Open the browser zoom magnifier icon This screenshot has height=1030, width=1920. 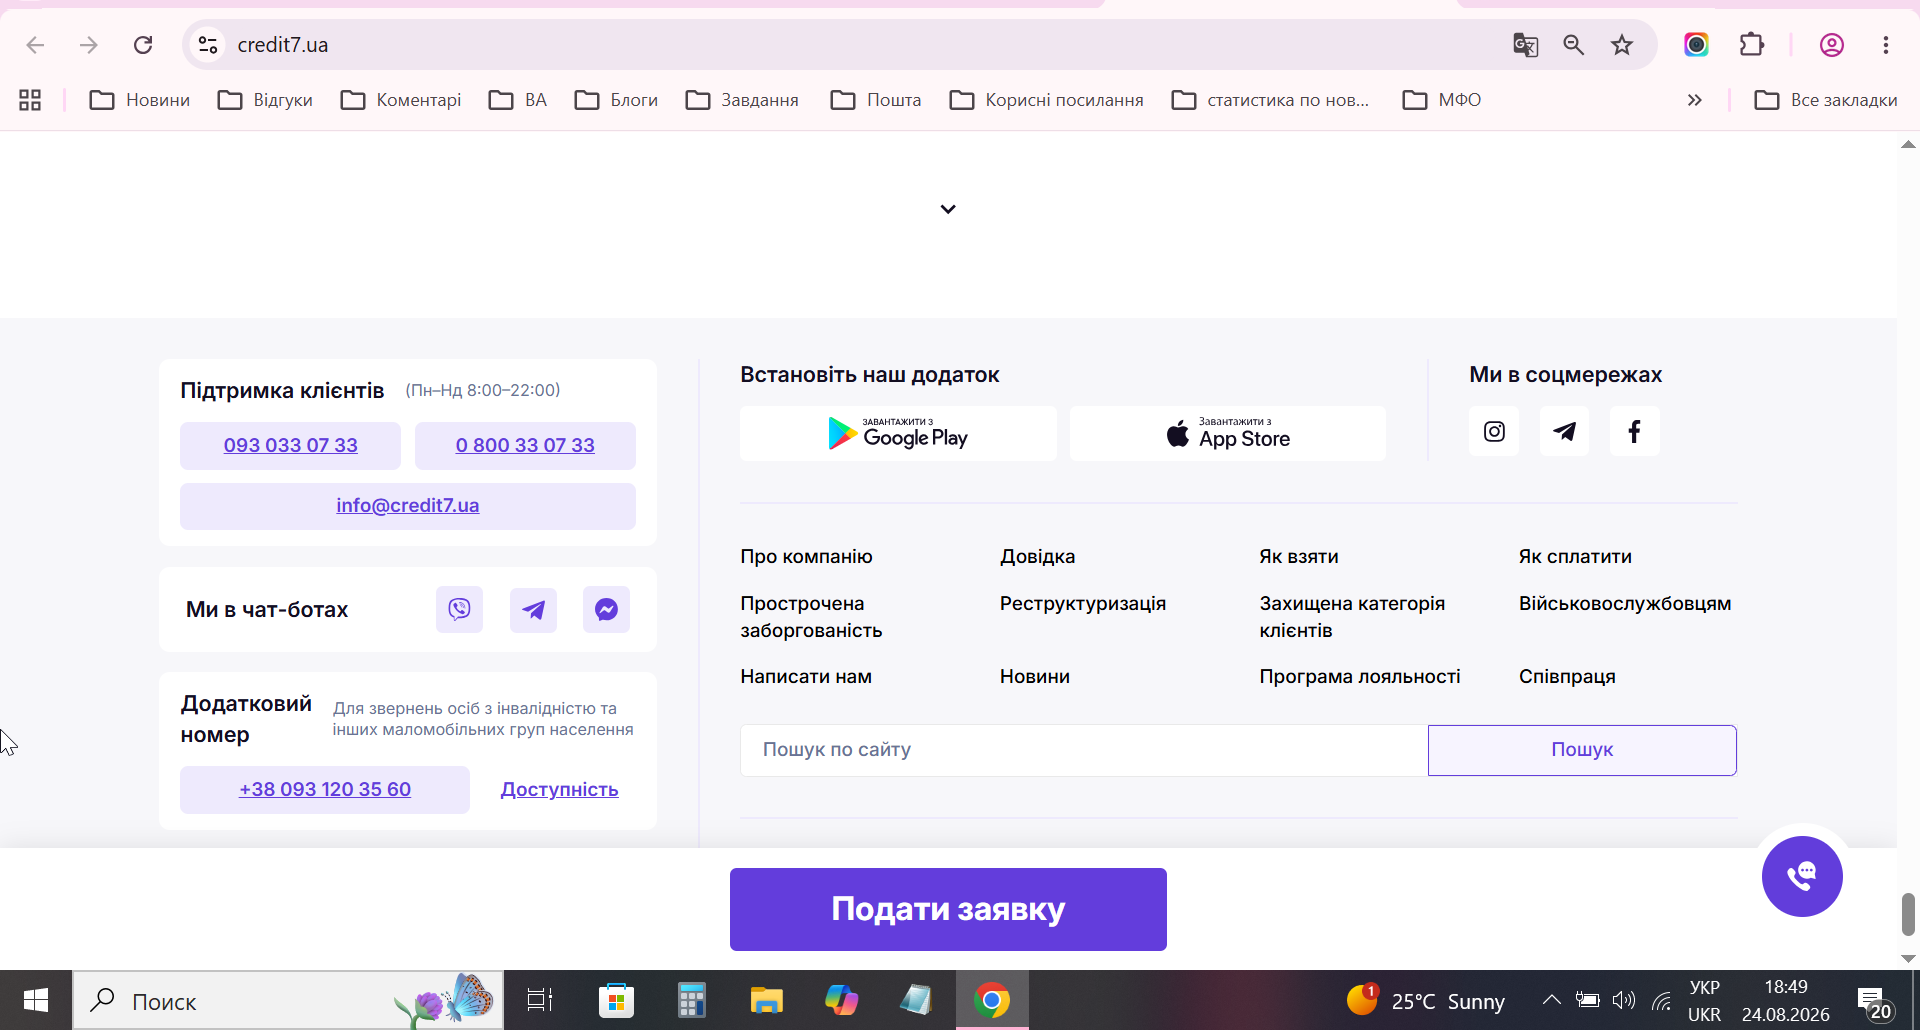coord(1573,45)
